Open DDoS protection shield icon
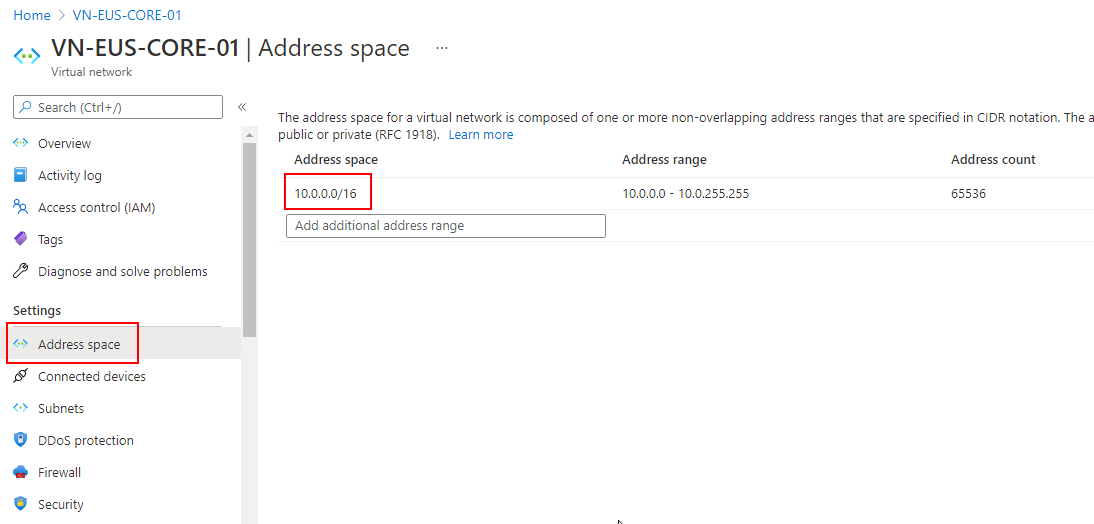Image resolution: width=1094 pixels, height=524 pixels. click(20, 440)
